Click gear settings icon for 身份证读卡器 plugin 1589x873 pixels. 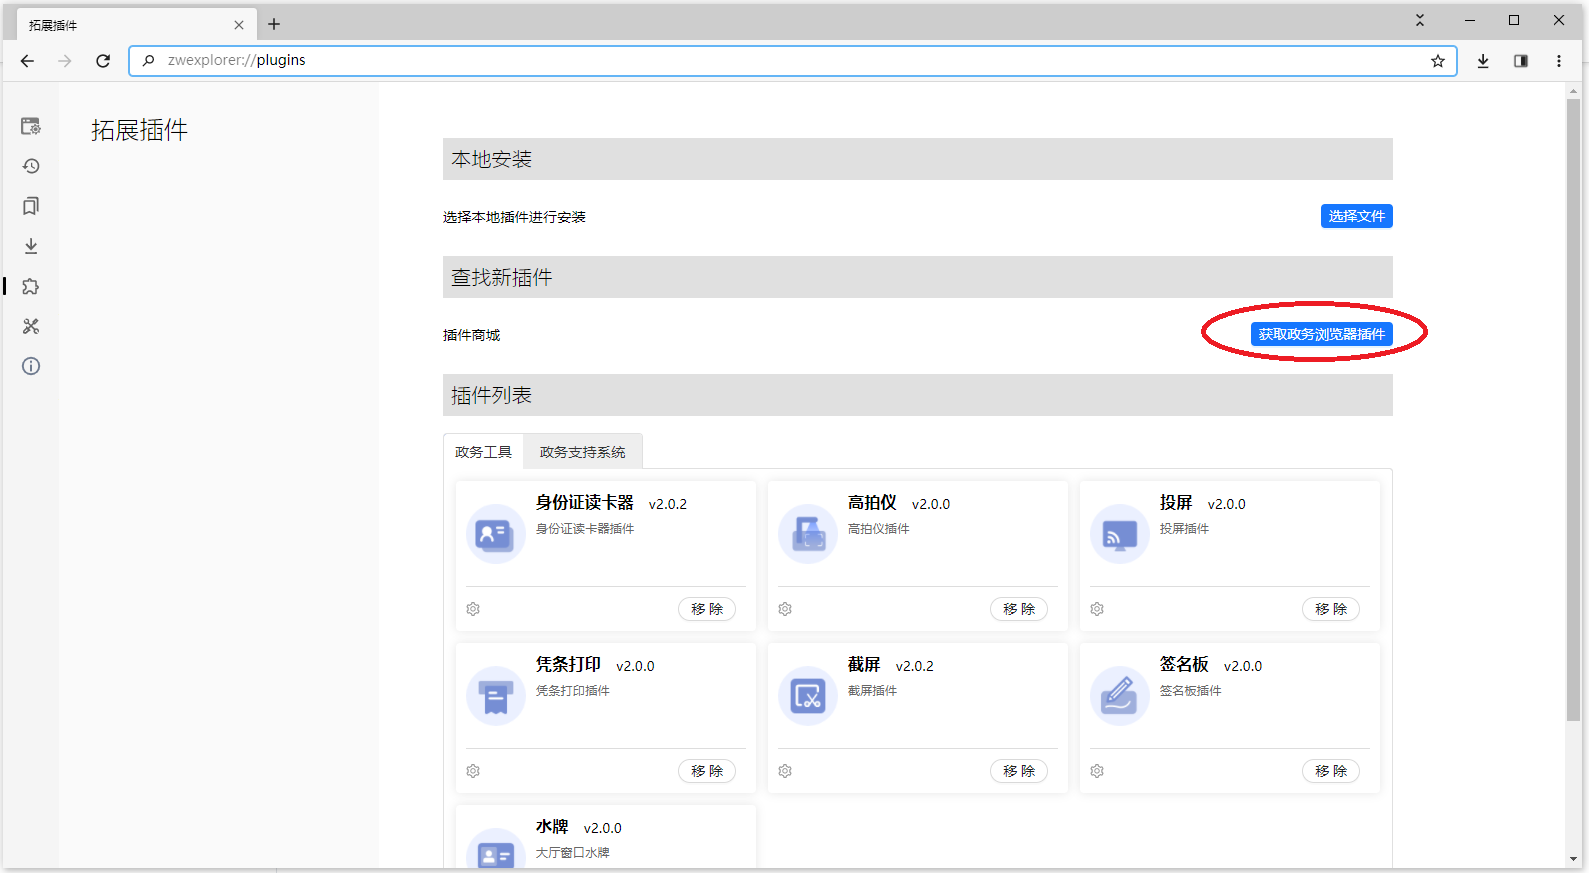[473, 609]
